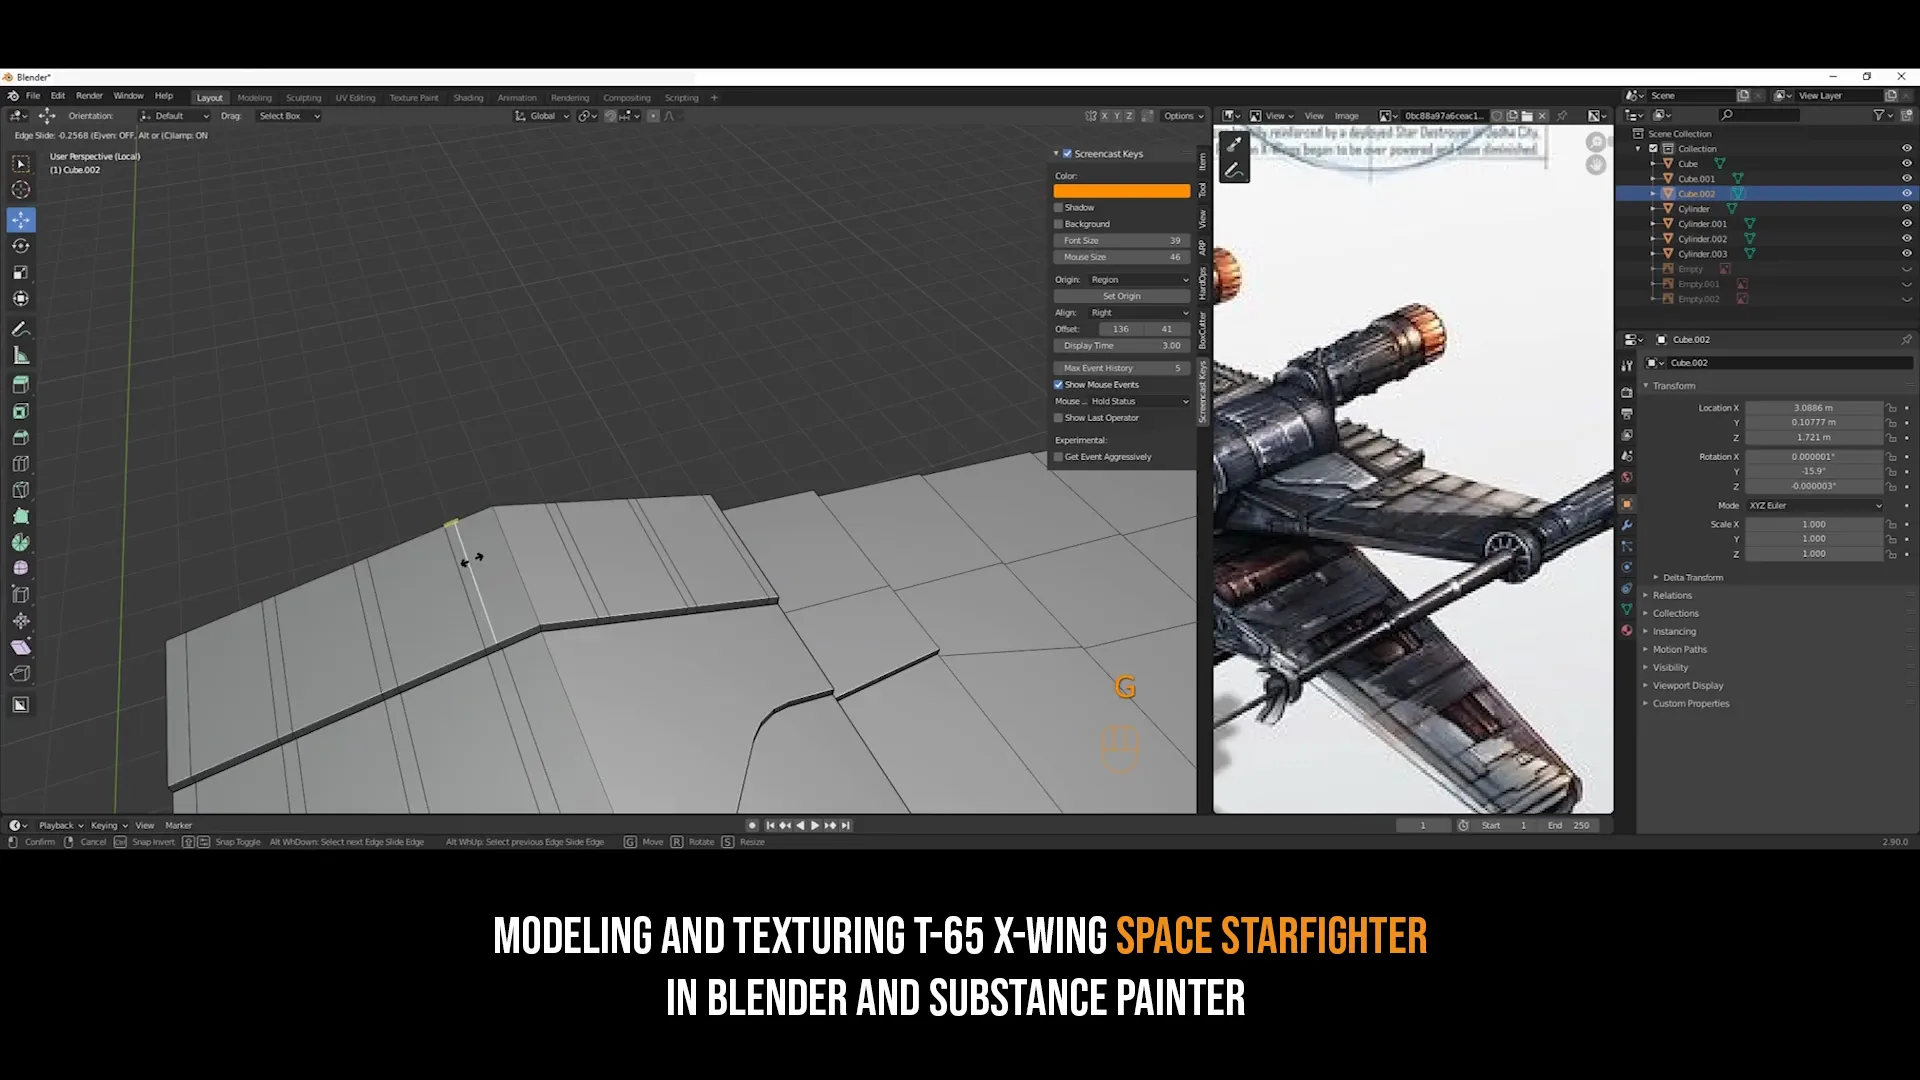Pick the Rotate tool in the left toolbar

click(21, 246)
